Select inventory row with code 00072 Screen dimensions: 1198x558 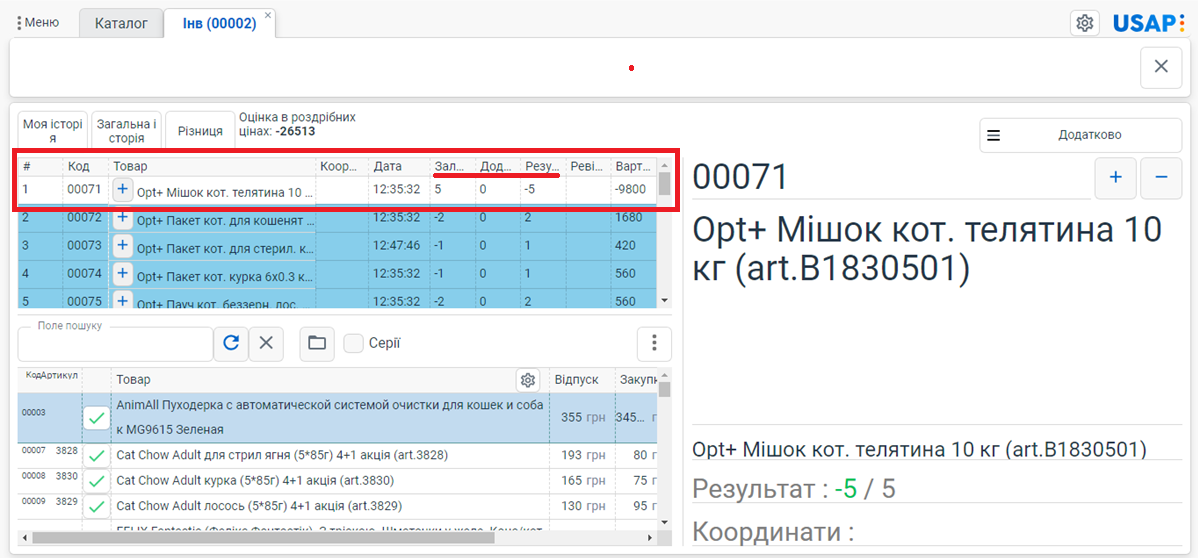pyautogui.click(x=338, y=218)
